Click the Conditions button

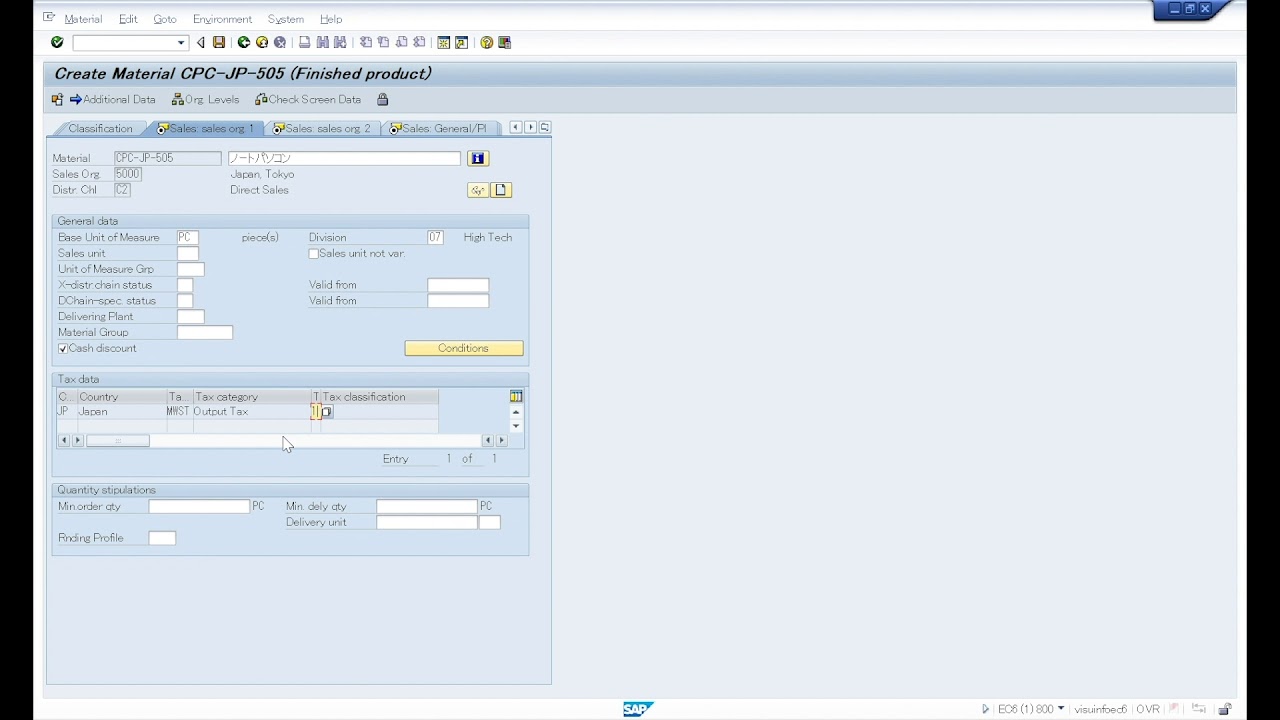tap(463, 348)
